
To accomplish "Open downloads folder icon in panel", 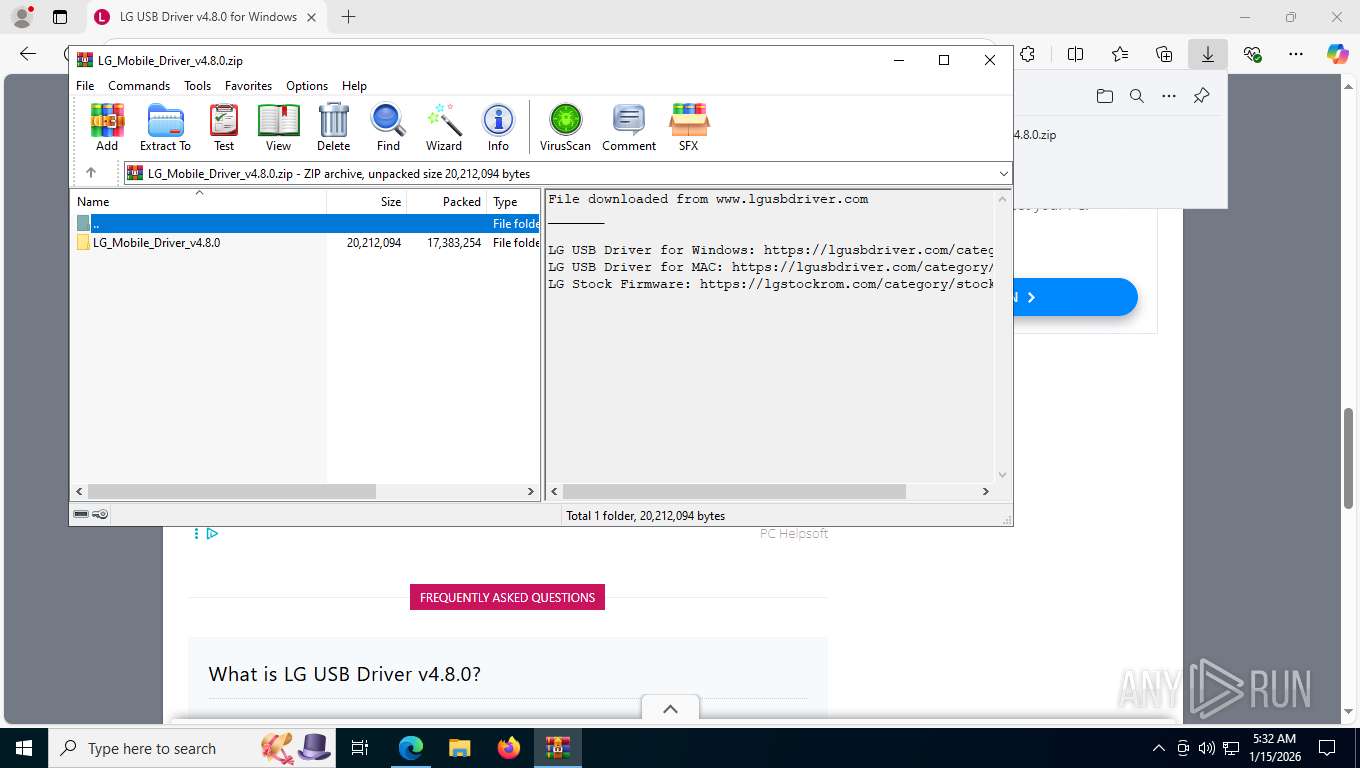I will [x=1104, y=96].
